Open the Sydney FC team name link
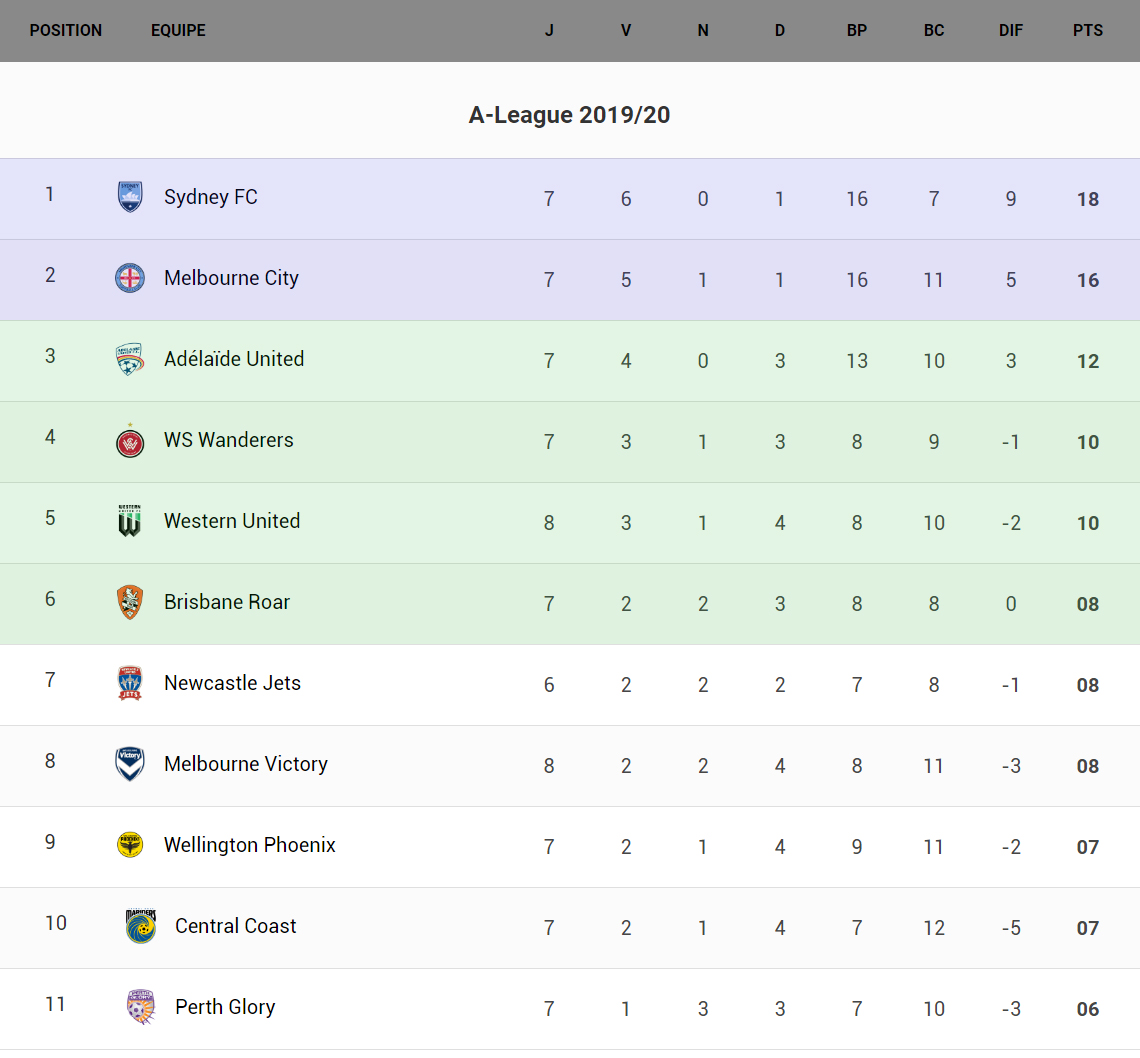The width and height of the screenshot is (1140, 1058). click(x=211, y=197)
